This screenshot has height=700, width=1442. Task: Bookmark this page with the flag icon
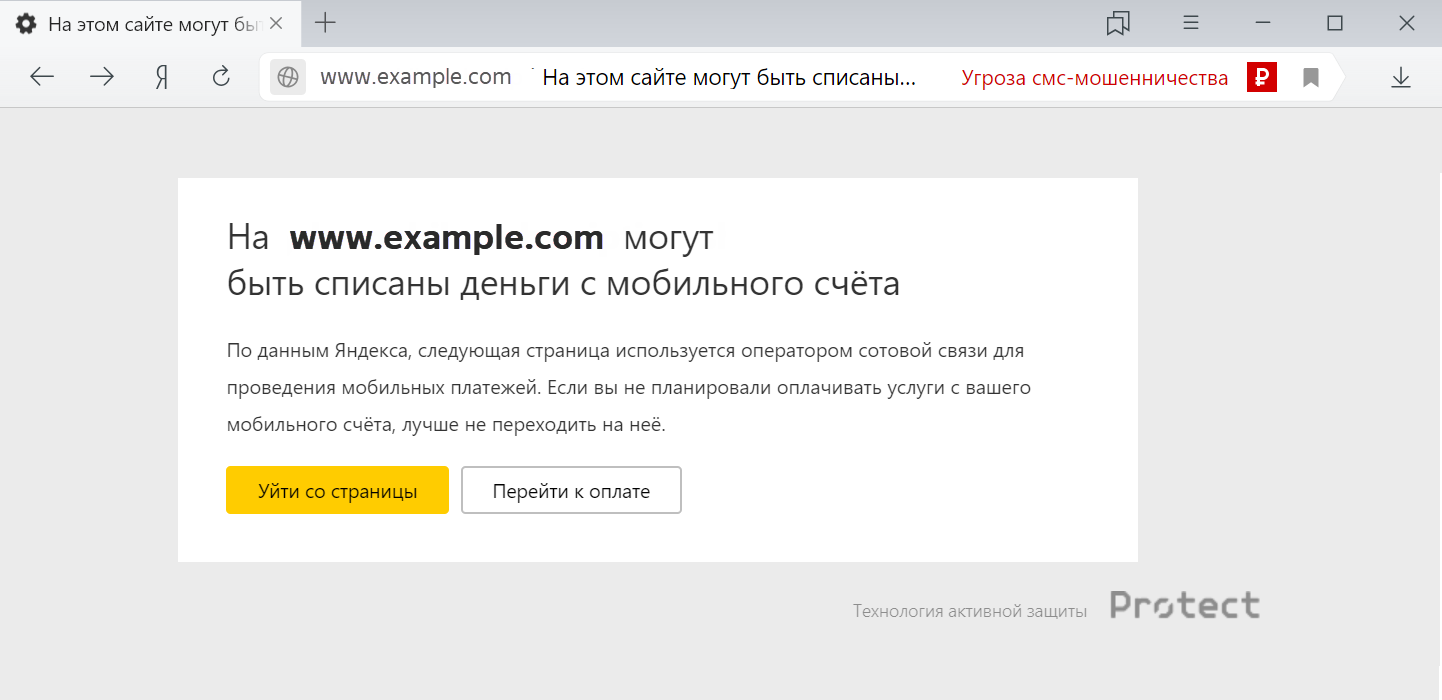pos(1311,77)
